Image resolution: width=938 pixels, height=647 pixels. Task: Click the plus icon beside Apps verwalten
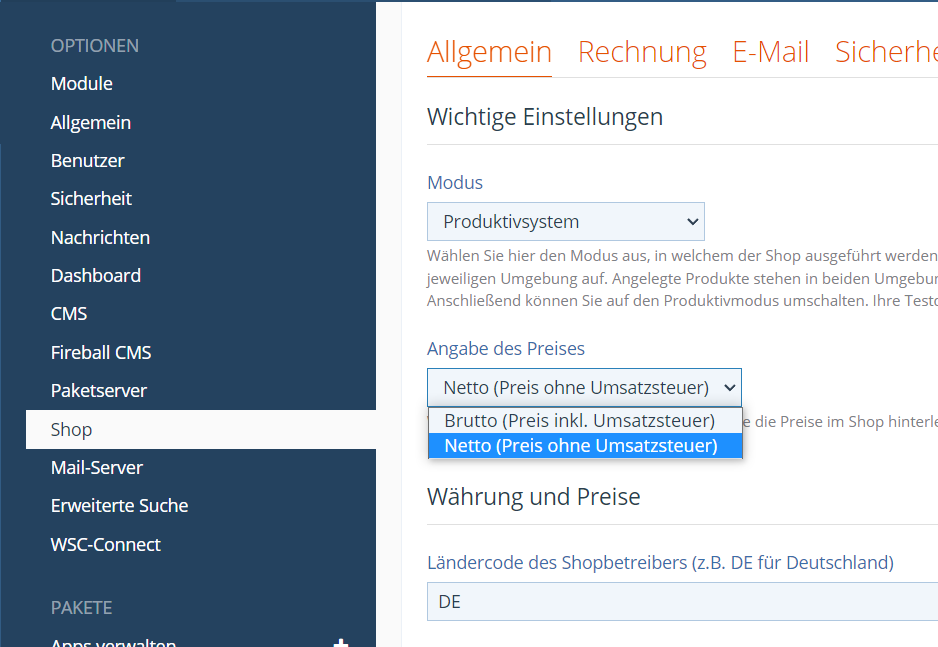[341, 642]
